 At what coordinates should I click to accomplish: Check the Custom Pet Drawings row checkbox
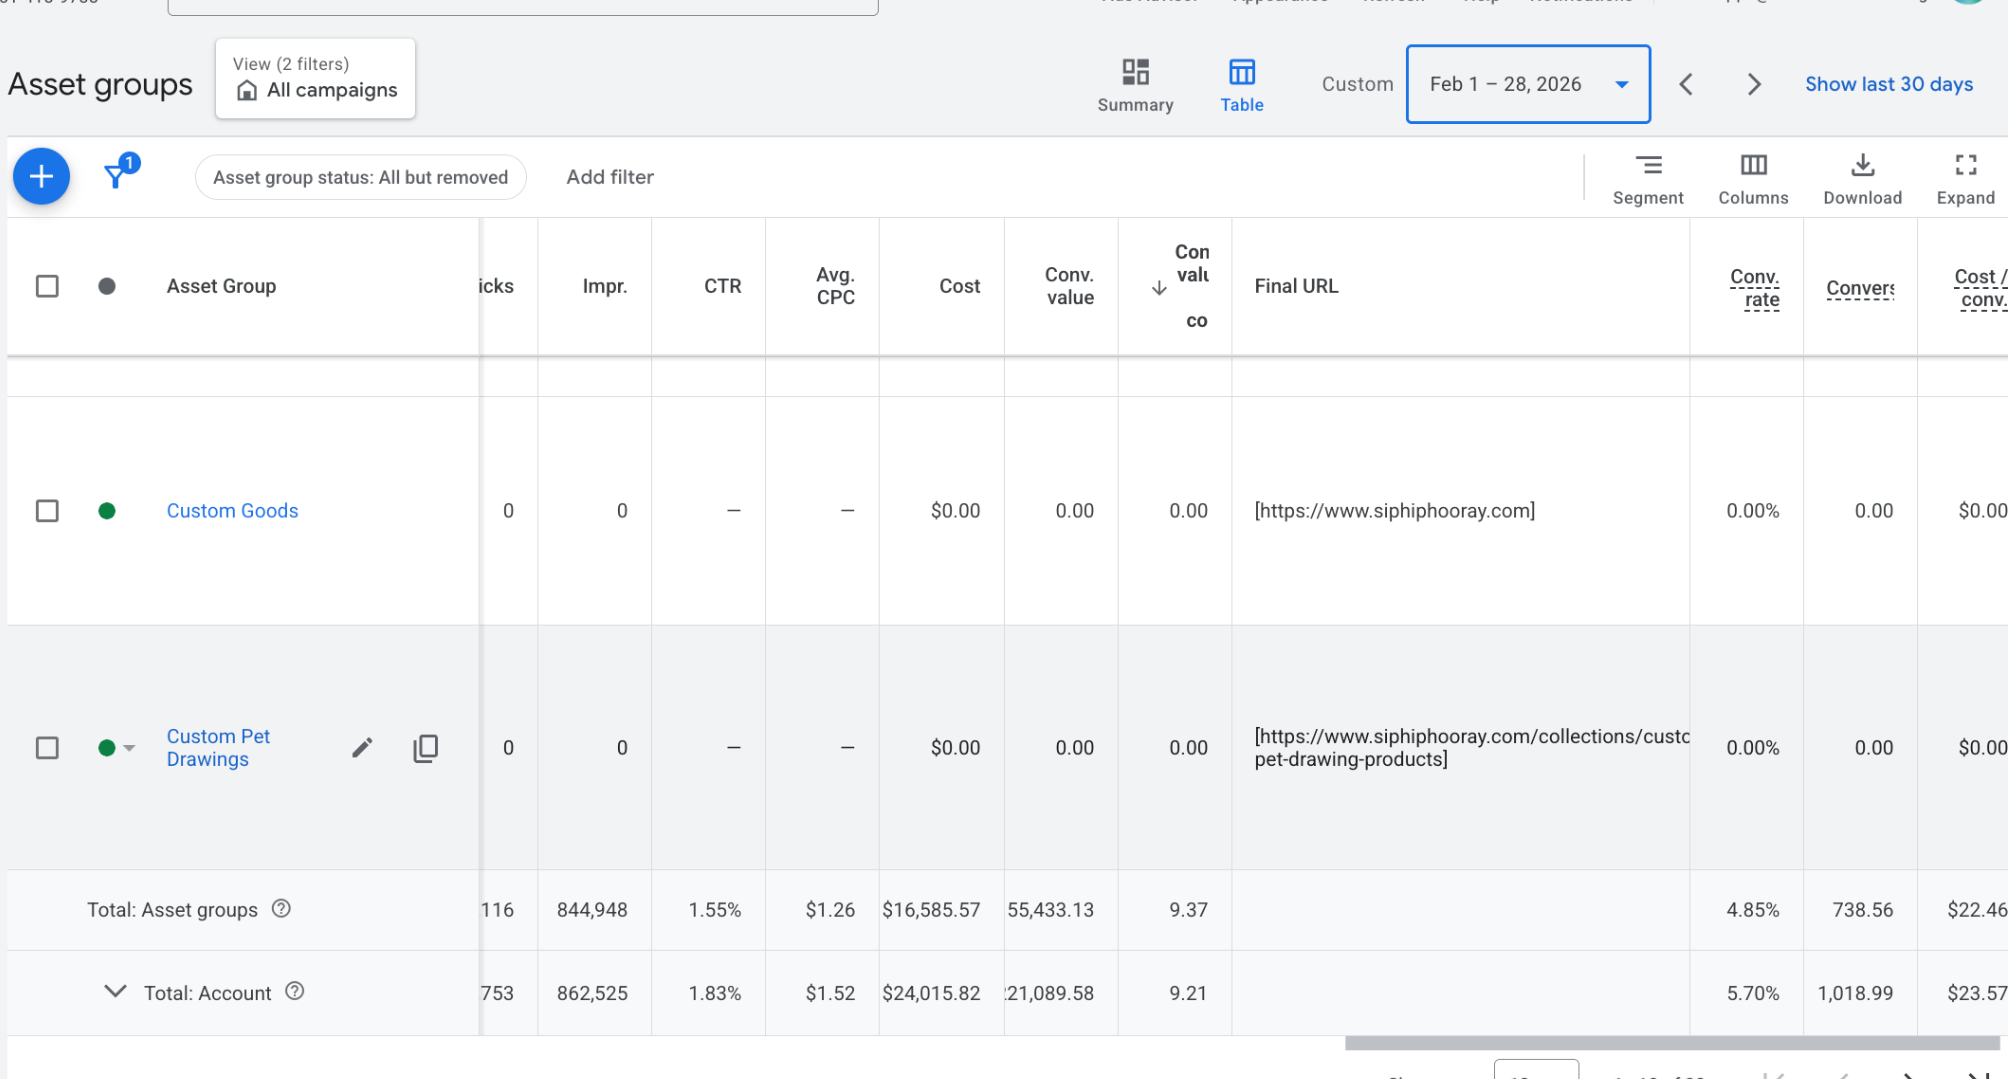(x=47, y=748)
